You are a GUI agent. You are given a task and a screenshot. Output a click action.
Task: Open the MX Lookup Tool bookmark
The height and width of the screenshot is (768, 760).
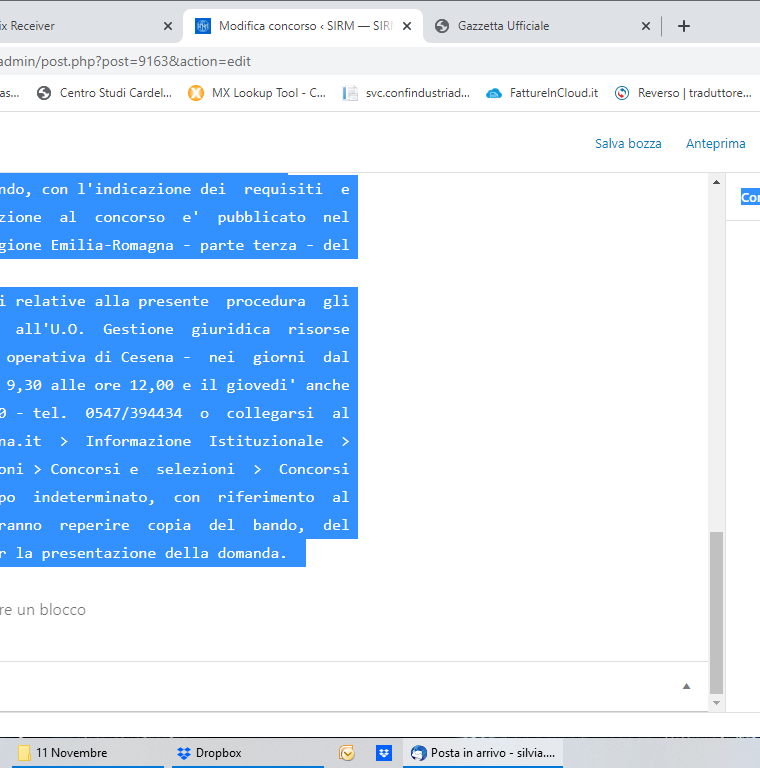click(257, 93)
